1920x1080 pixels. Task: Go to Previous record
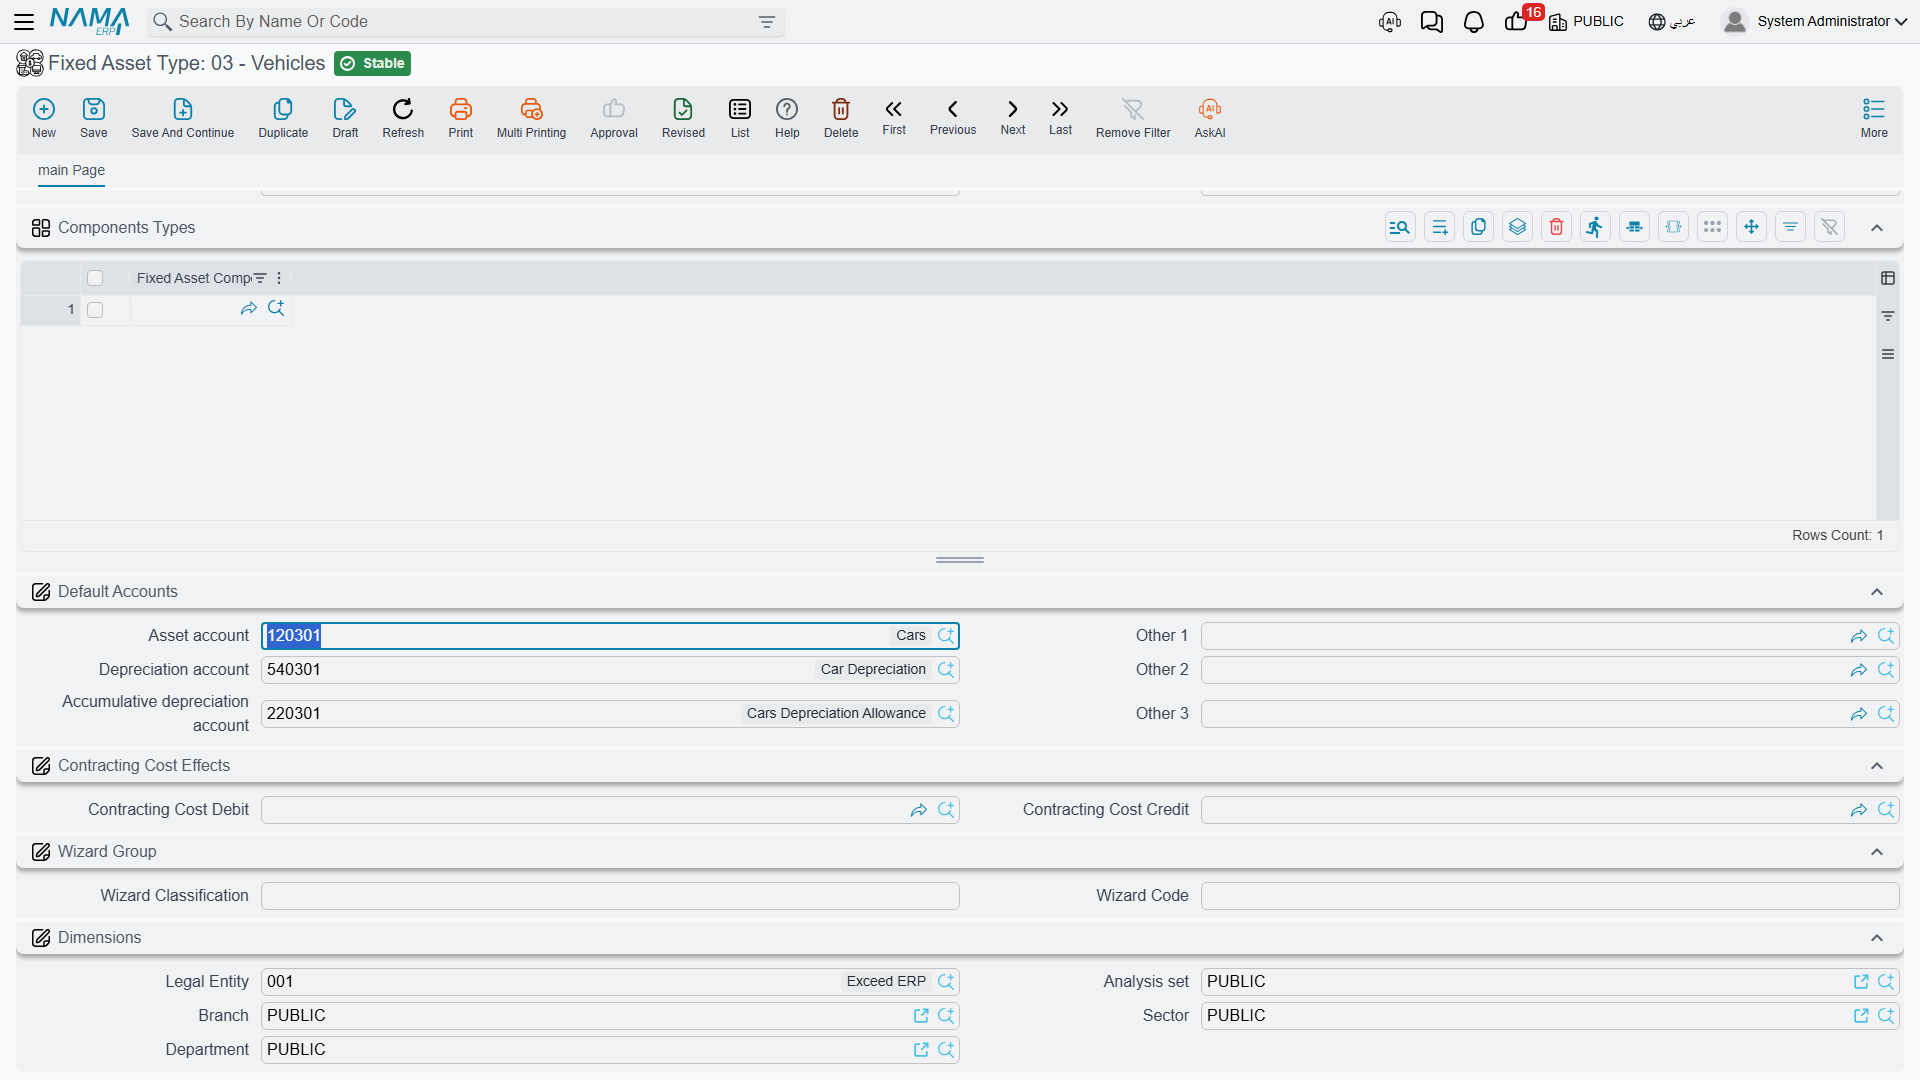click(953, 117)
